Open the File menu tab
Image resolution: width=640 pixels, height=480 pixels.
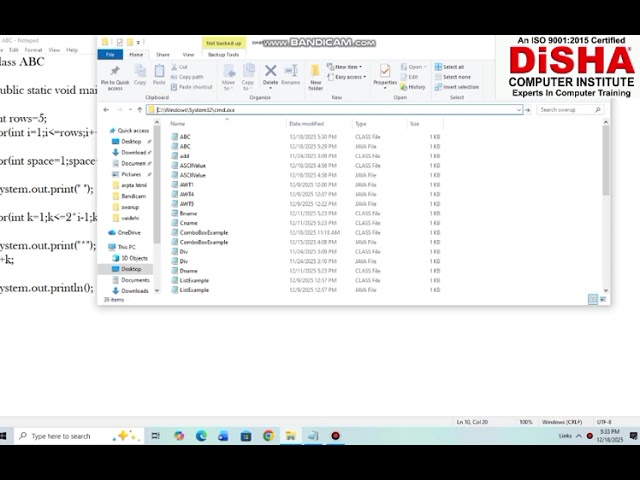point(110,55)
